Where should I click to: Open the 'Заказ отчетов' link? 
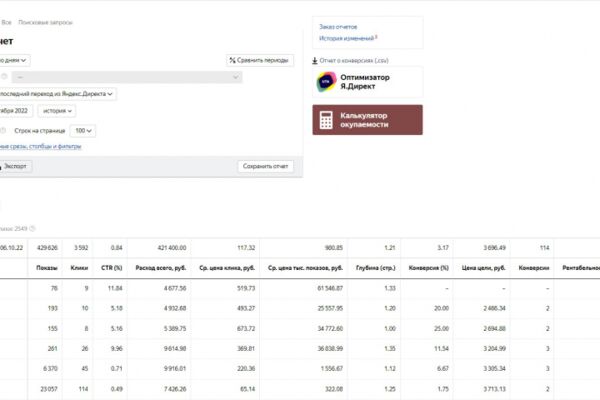click(x=338, y=27)
